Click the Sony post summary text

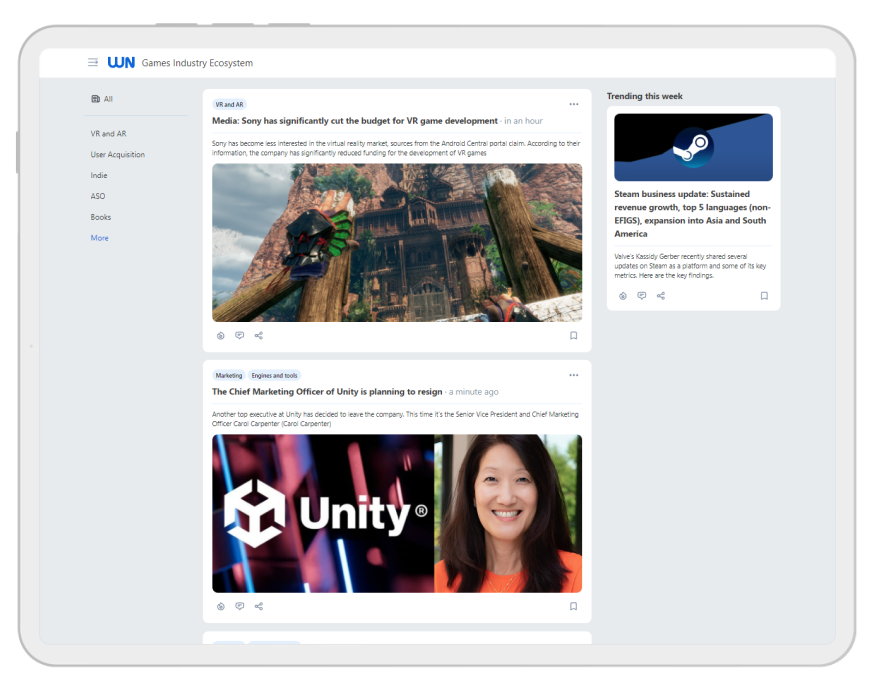(396, 148)
